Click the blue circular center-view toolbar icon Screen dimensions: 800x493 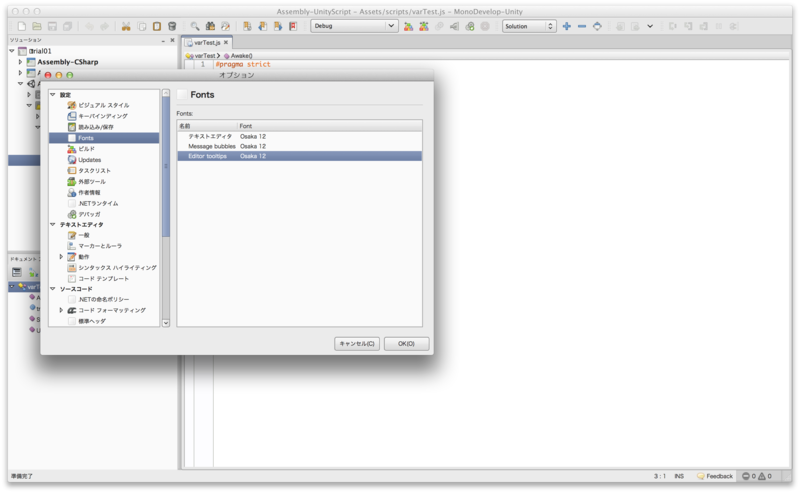(597, 26)
